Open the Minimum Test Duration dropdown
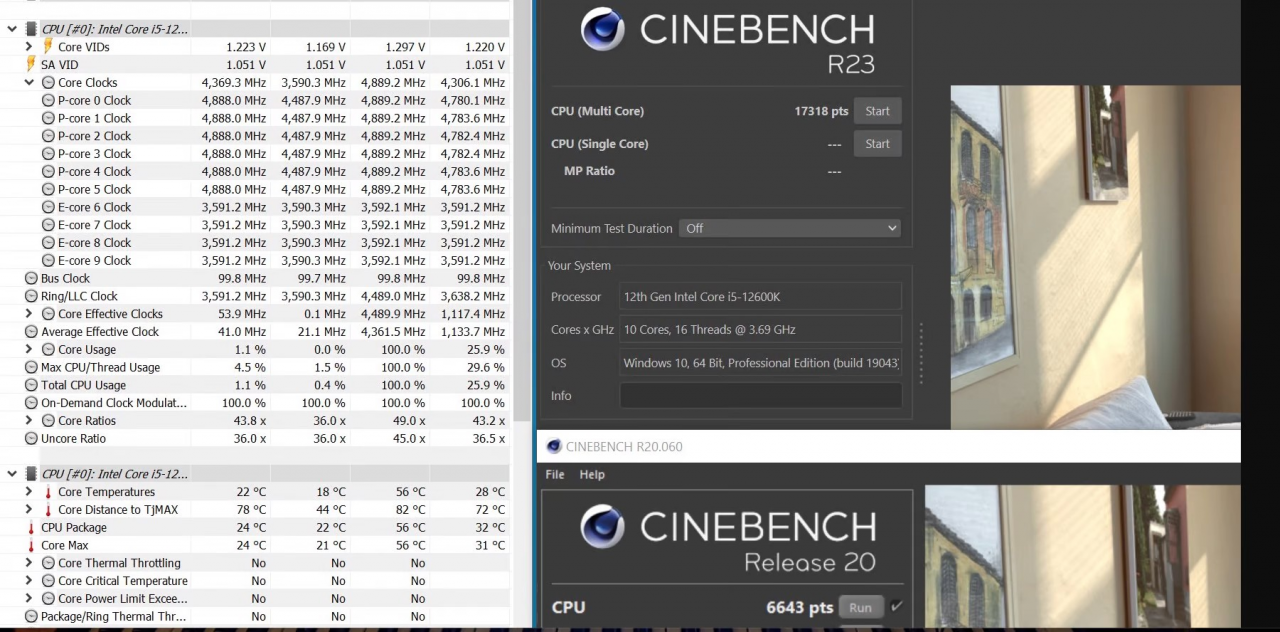 790,228
